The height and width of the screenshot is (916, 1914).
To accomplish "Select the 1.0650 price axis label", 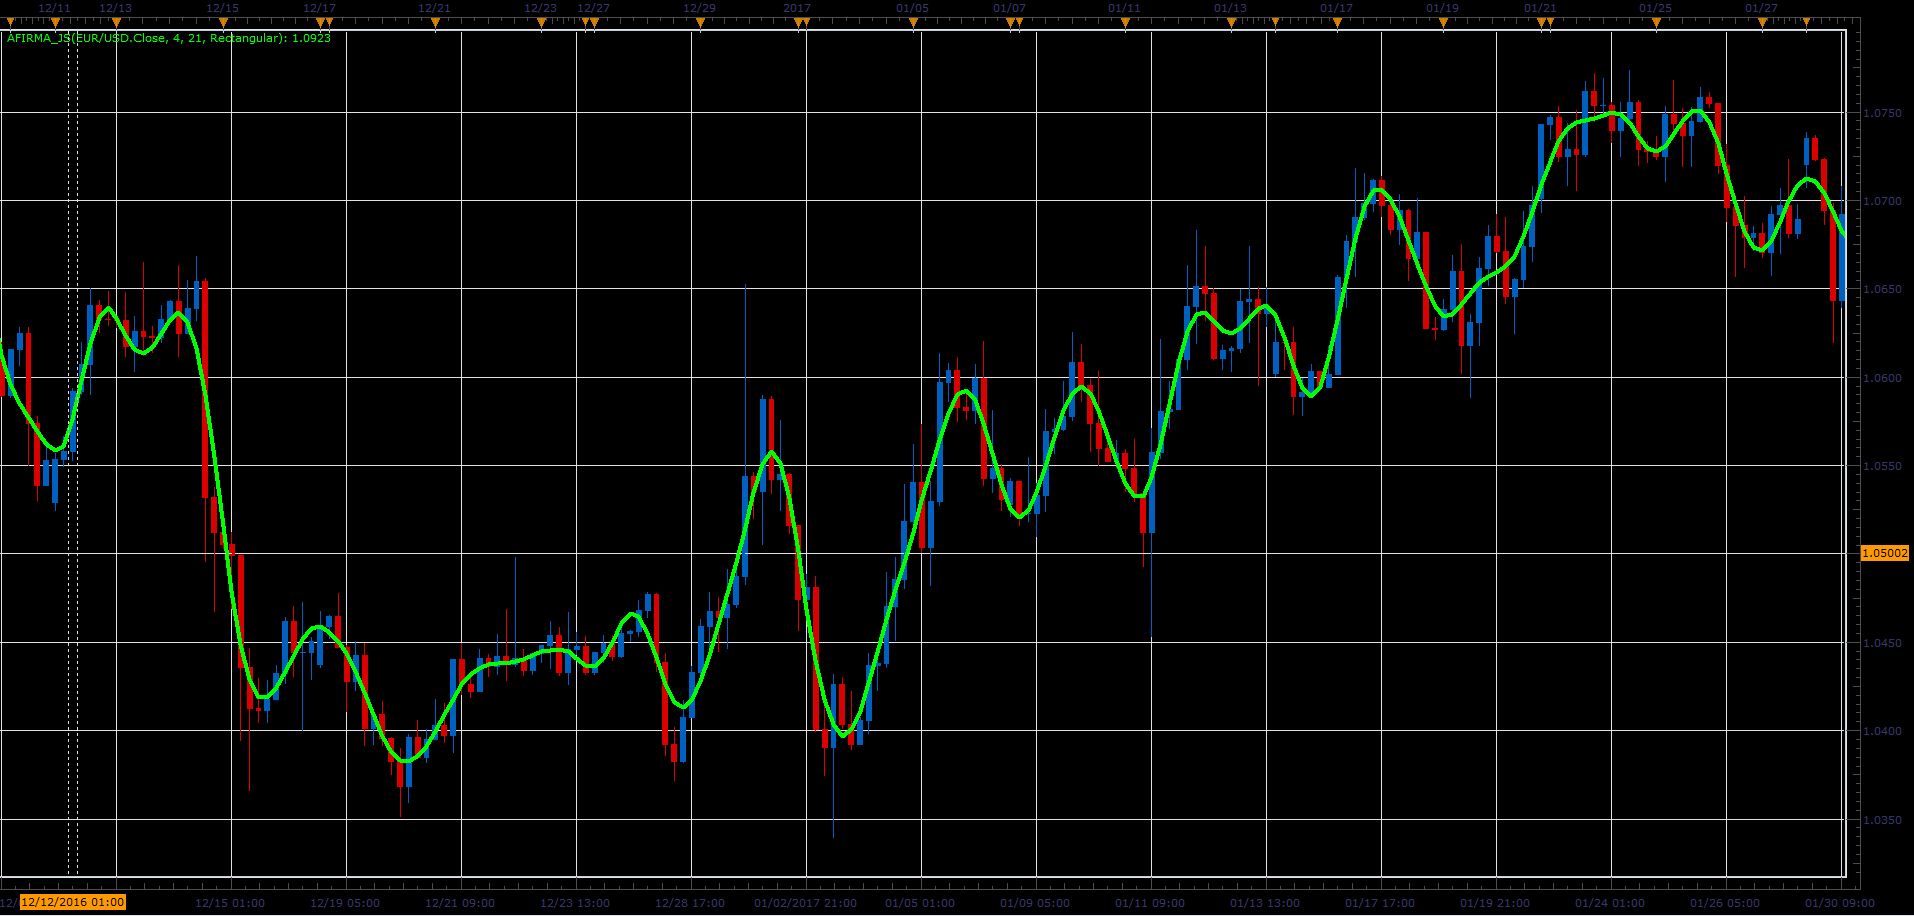I will 1883,289.
